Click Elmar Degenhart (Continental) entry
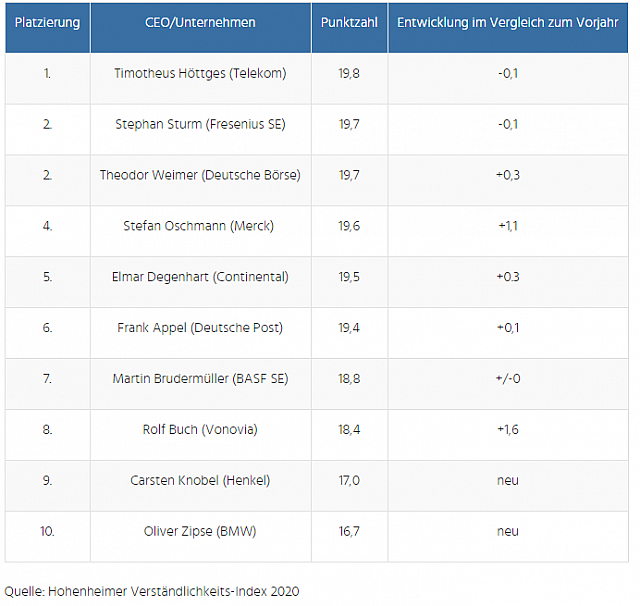Screen dimensions: 640x606 click(200, 277)
